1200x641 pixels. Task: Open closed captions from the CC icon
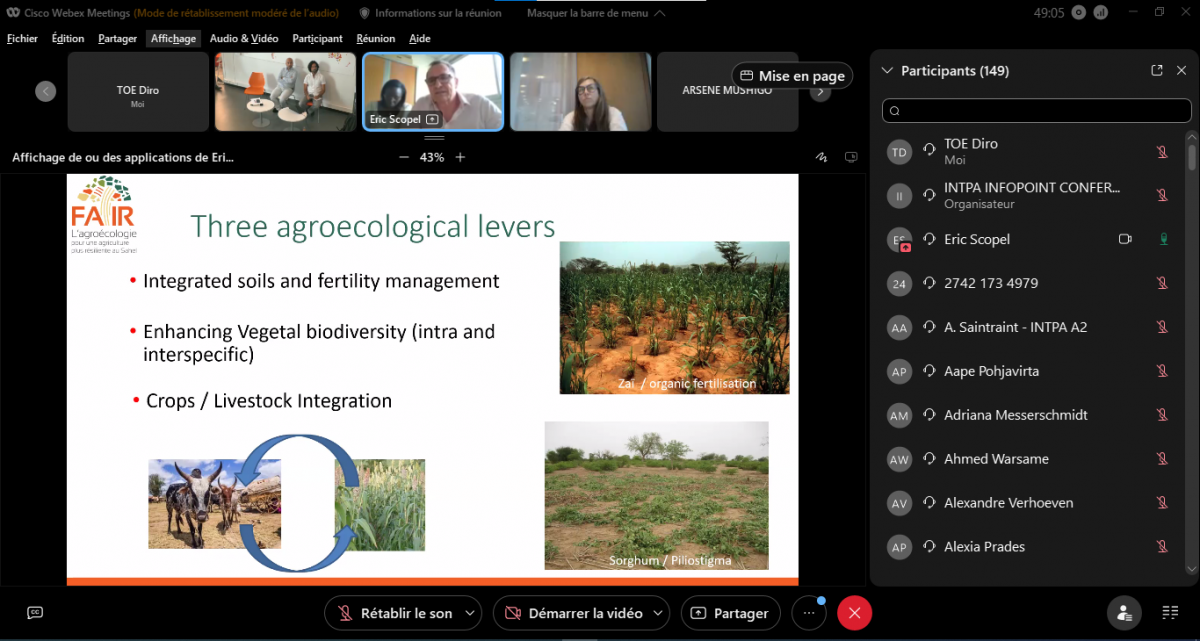35,612
